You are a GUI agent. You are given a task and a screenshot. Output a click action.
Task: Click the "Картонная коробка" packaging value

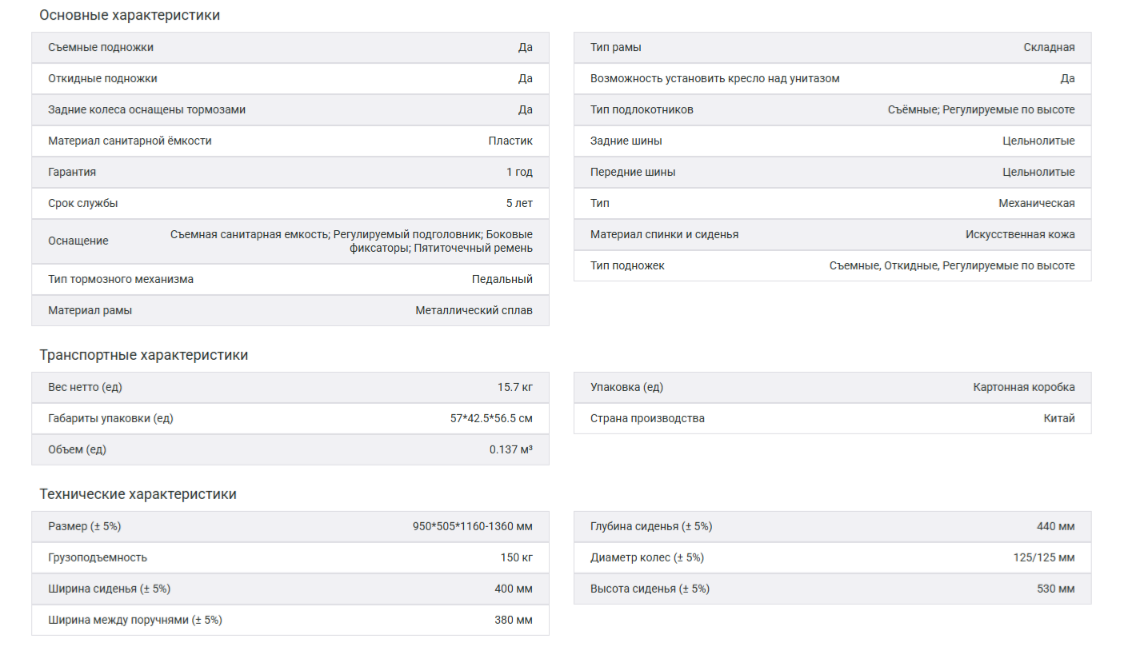coord(1023,387)
